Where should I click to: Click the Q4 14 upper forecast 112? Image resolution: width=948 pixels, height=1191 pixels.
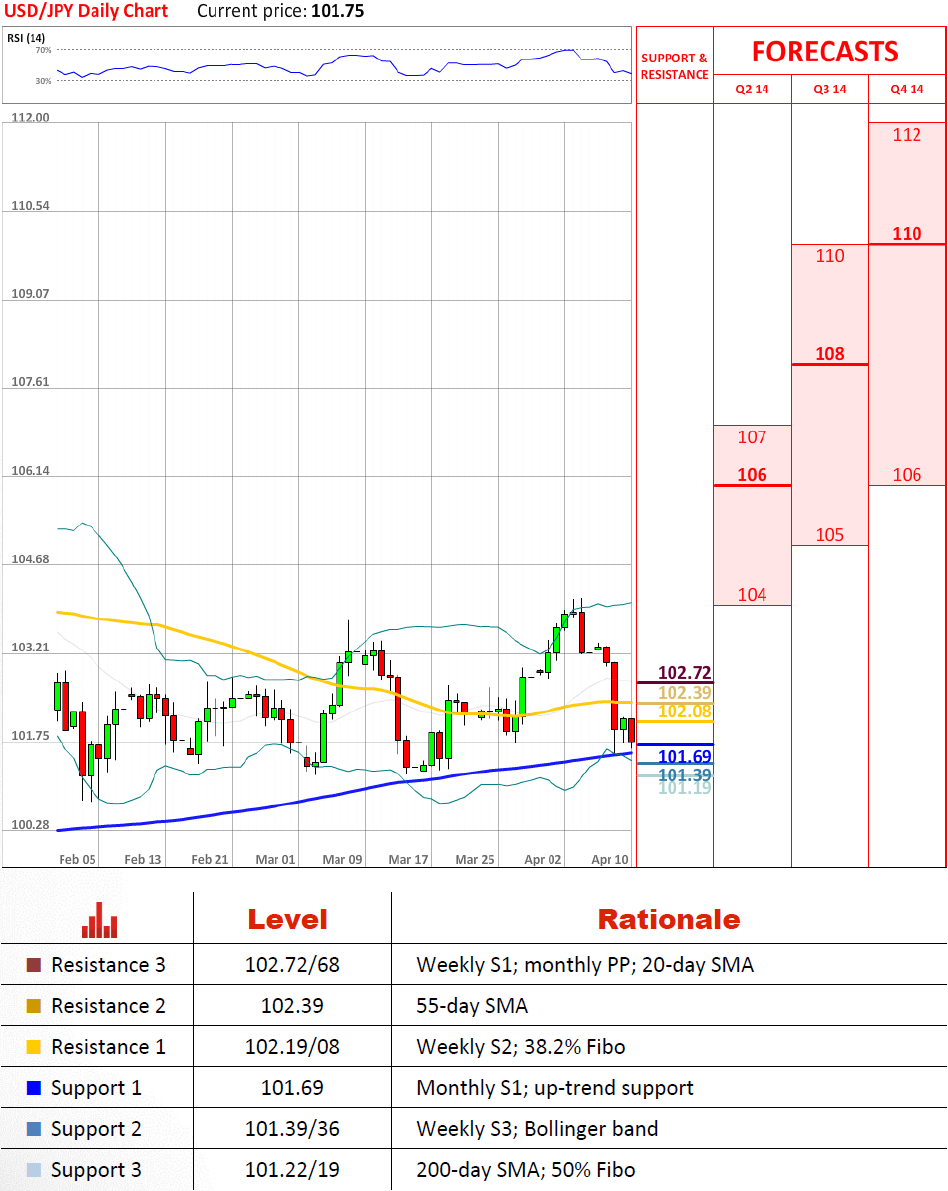pyautogui.click(x=907, y=135)
